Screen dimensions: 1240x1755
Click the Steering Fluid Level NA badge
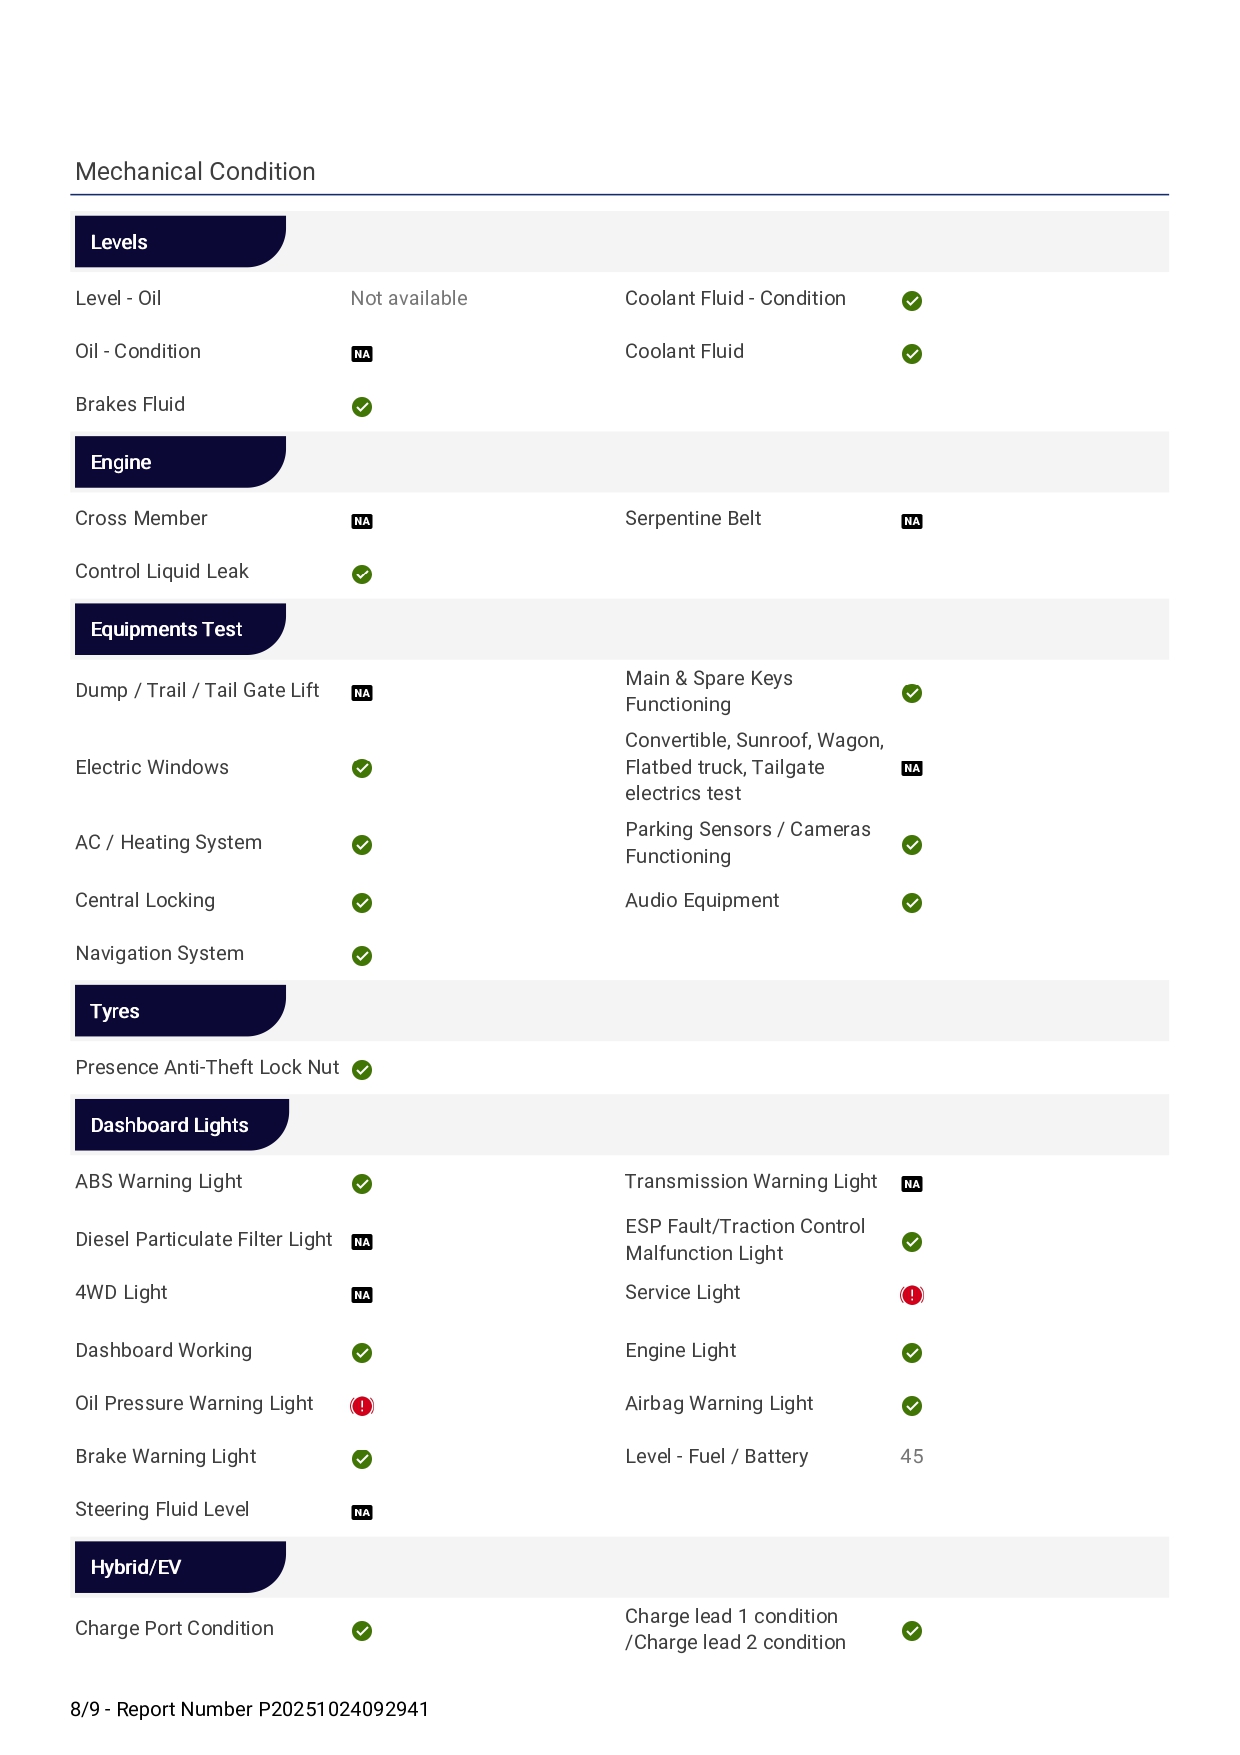pos(362,1512)
